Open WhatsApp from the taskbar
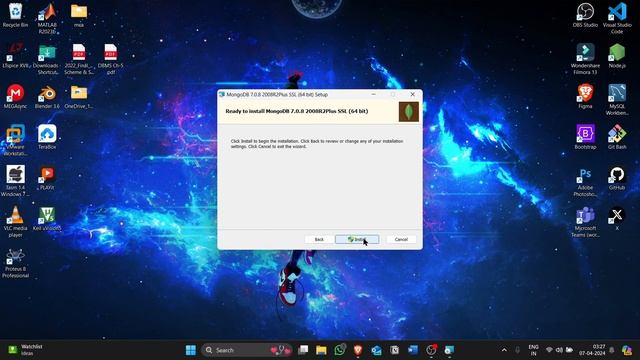The height and width of the screenshot is (360, 640). click(x=340, y=350)
